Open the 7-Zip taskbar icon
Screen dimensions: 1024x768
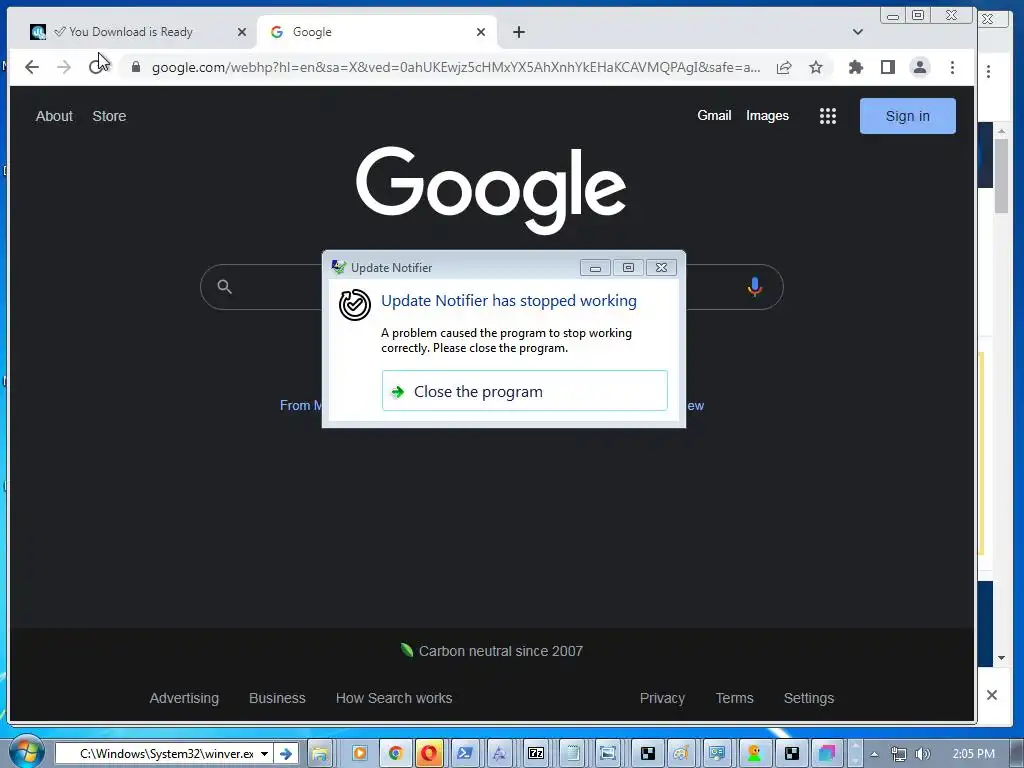536,753
